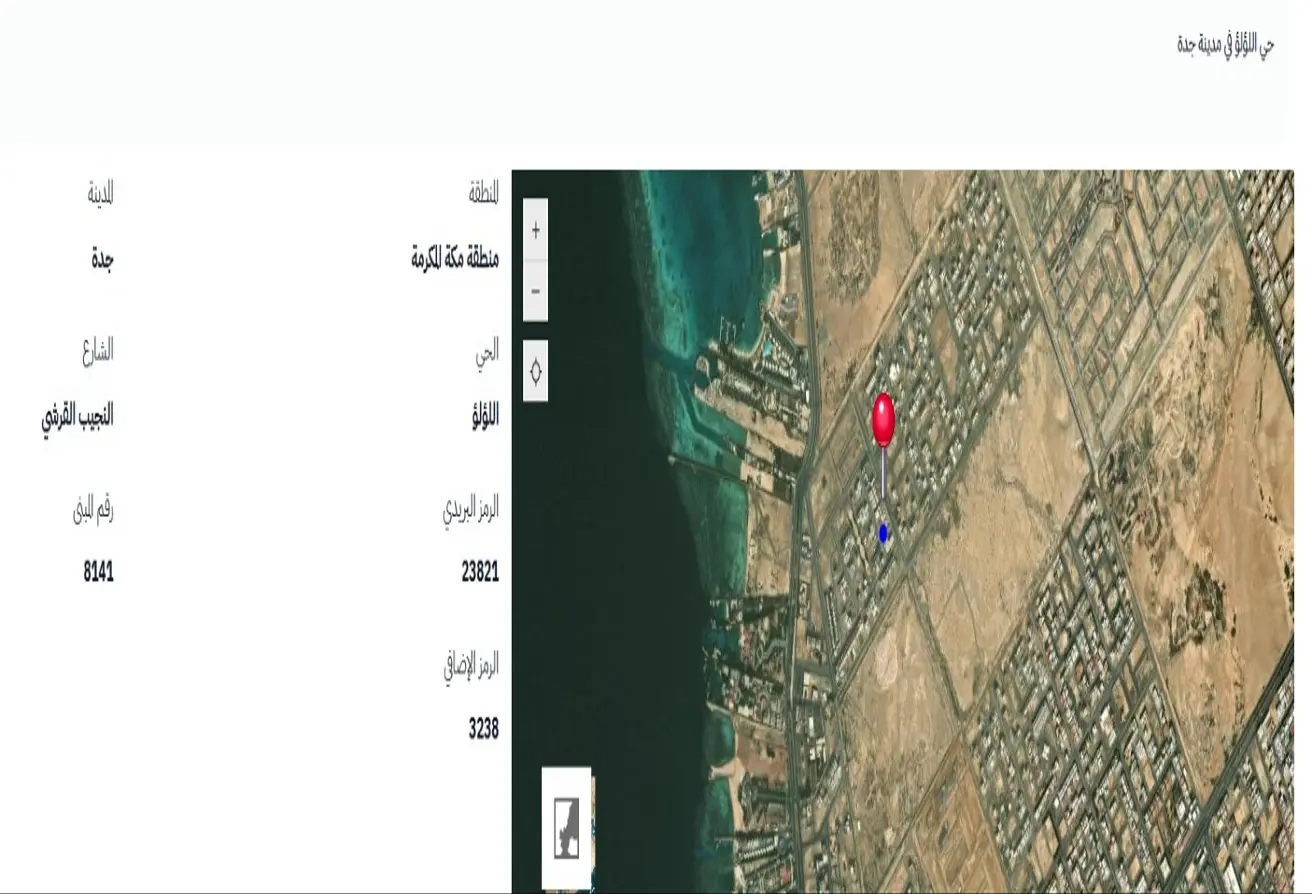
Task: Zoom in on the map
Action: 535,230
